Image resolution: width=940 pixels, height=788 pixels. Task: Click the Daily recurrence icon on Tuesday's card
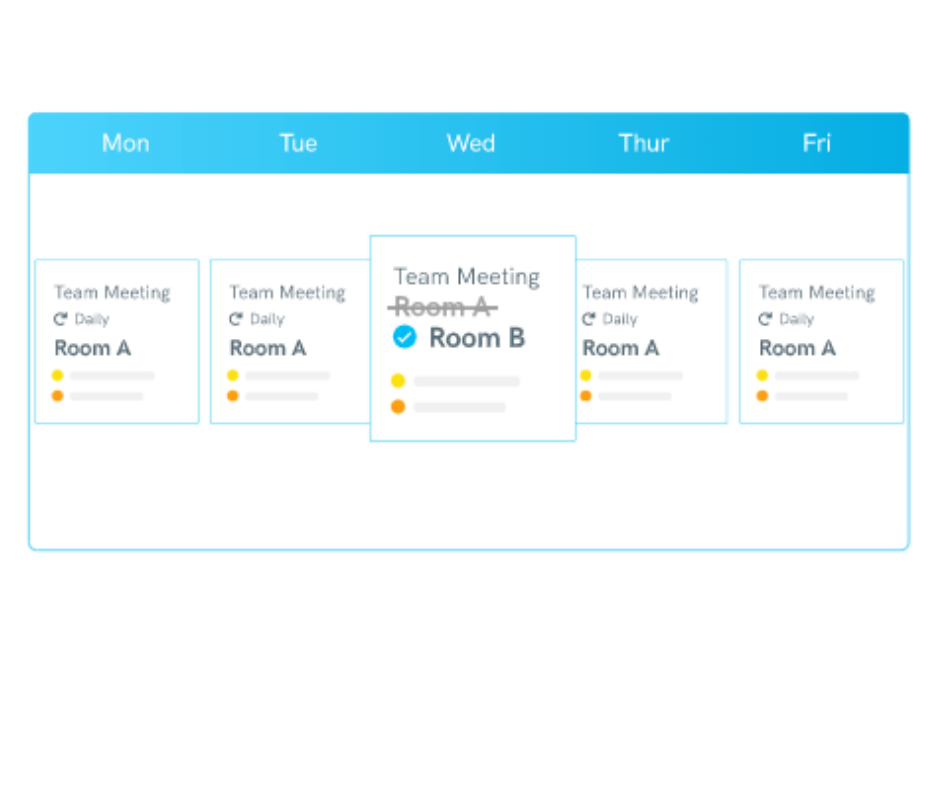(x=236, y=318)
